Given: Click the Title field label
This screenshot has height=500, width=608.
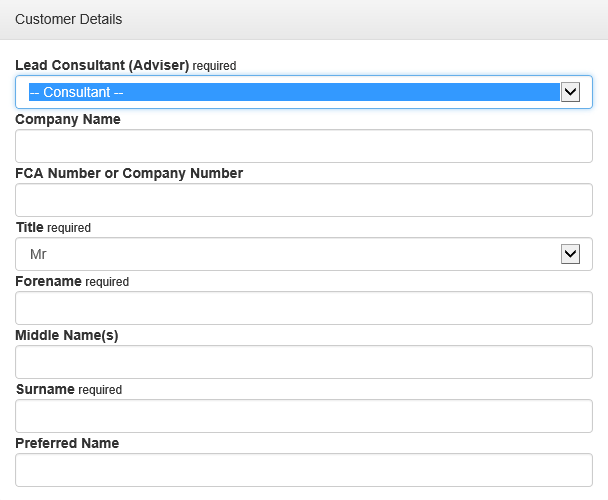Looking at the screenshot, I should coord(30,227).
